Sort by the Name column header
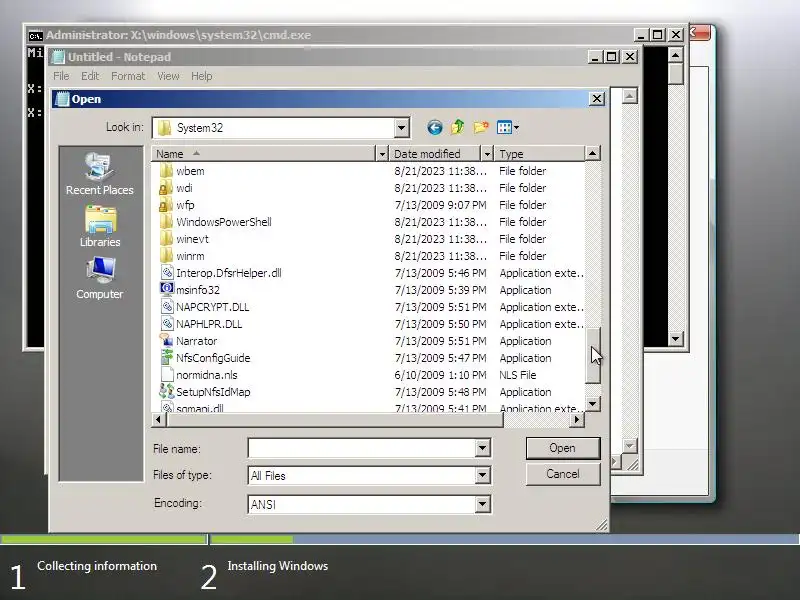Screen dimensions: 800x600 point(263,154)
